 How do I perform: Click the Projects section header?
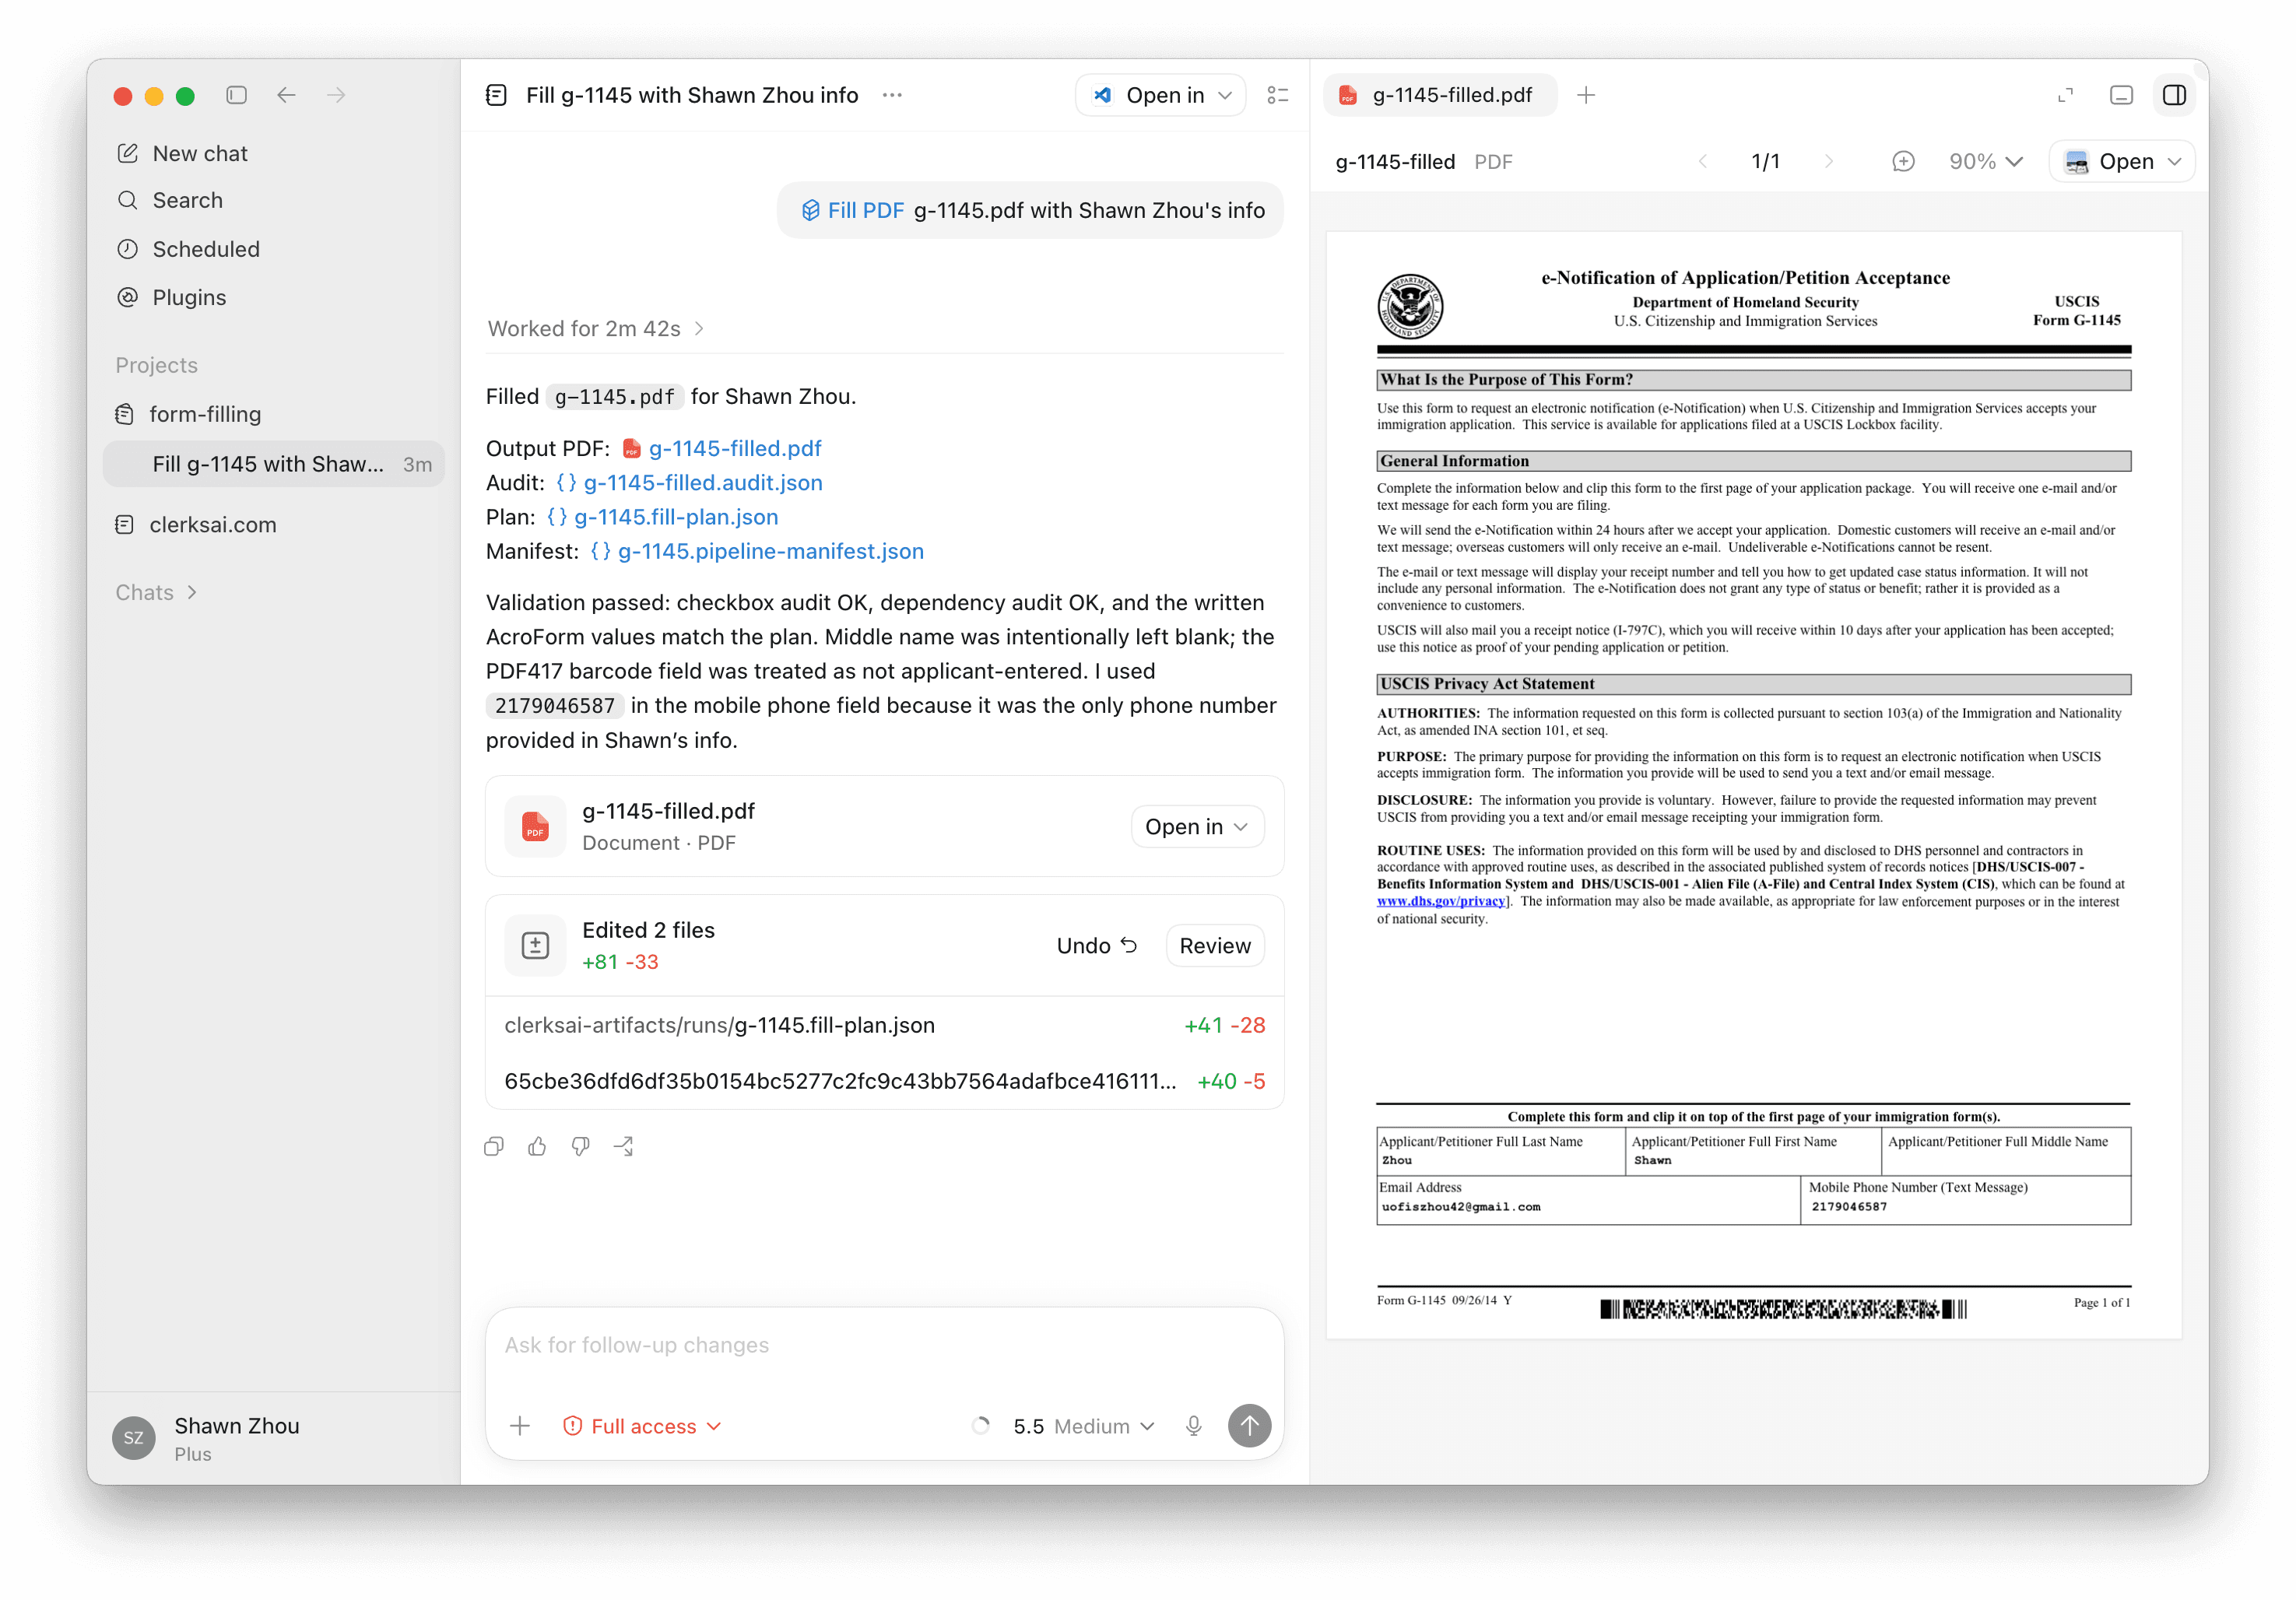pyautogui.click(x=156, y=365)
